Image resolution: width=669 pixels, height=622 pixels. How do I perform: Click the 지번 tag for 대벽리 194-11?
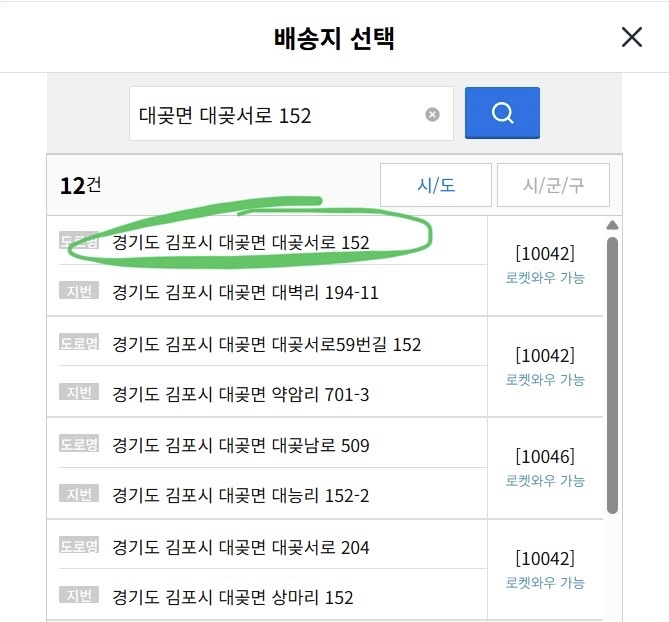pos(79,292)
